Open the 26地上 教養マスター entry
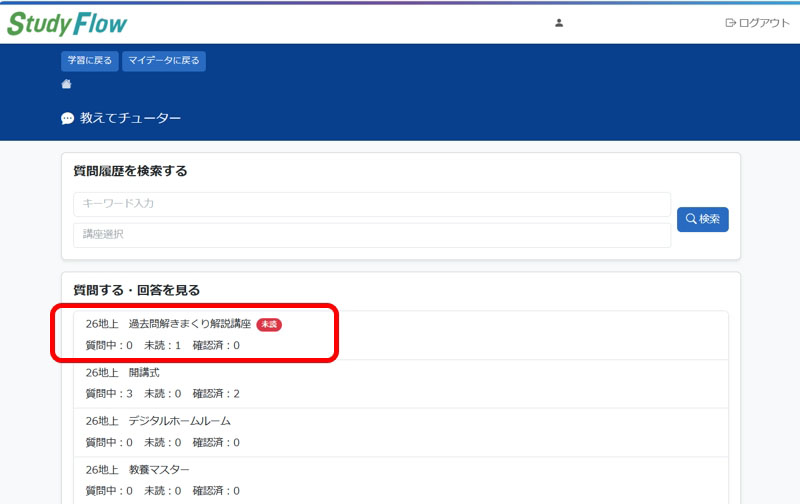The height and width of the screenshot is (504, 800). click(137, 469)
